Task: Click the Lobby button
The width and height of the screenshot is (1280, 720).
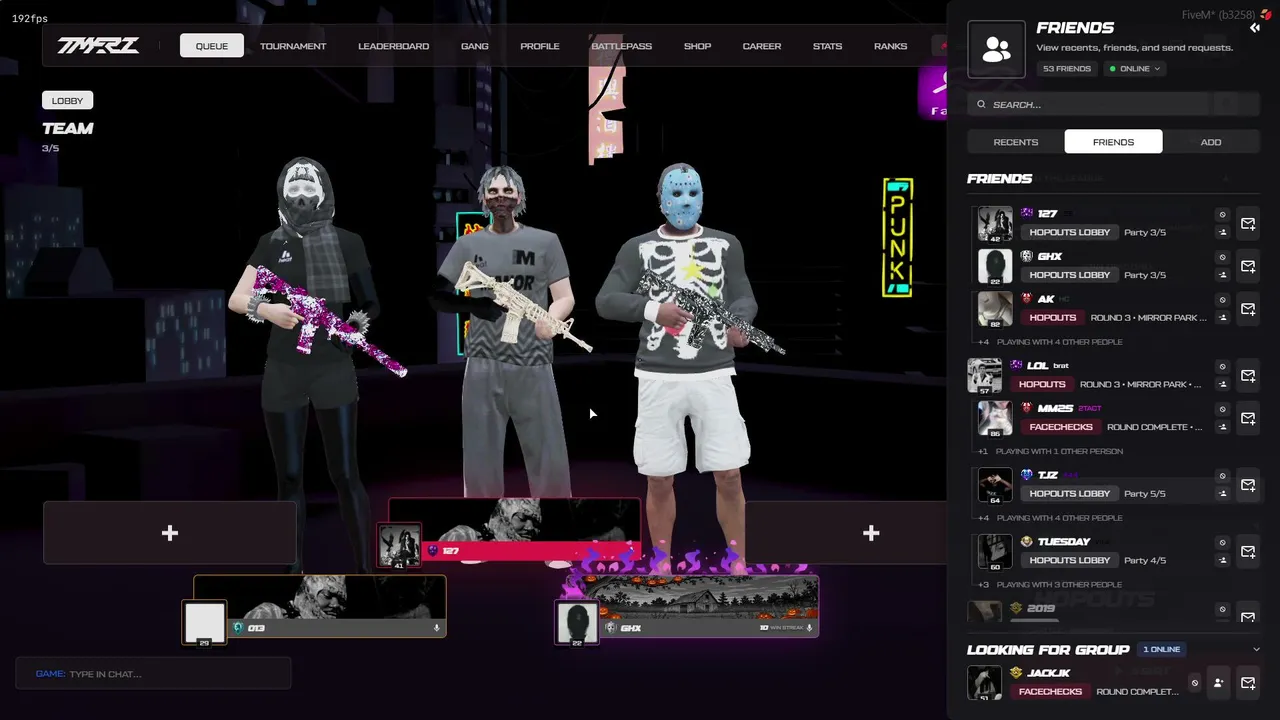Action: click(68, 100)
